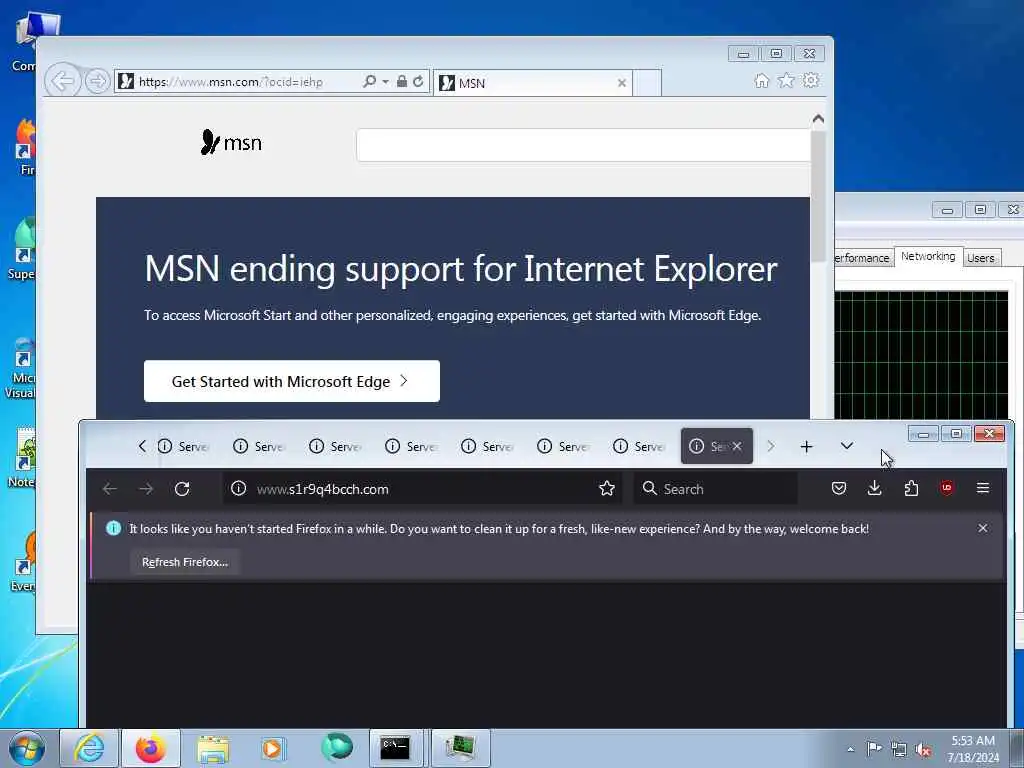Screen dimensions: 1024x768
Task: Open Action Center flag in tray
Action: pos(874,748)
